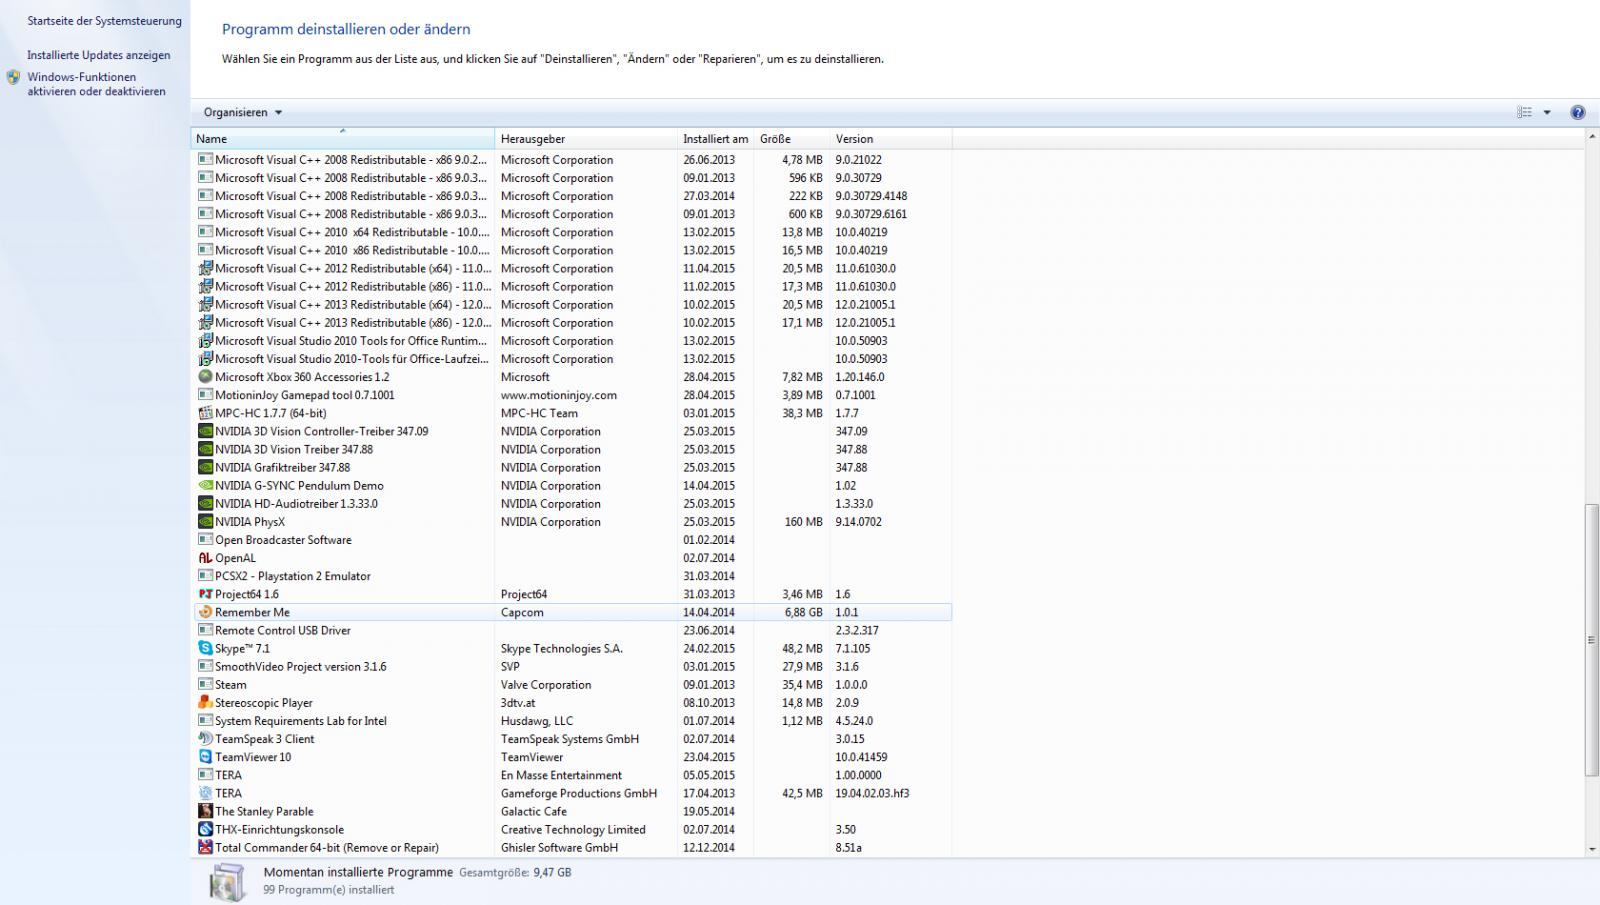This screenshot has width=1600, height=905.
Task: Sort by the Name column header
Action: pos(342,139)
